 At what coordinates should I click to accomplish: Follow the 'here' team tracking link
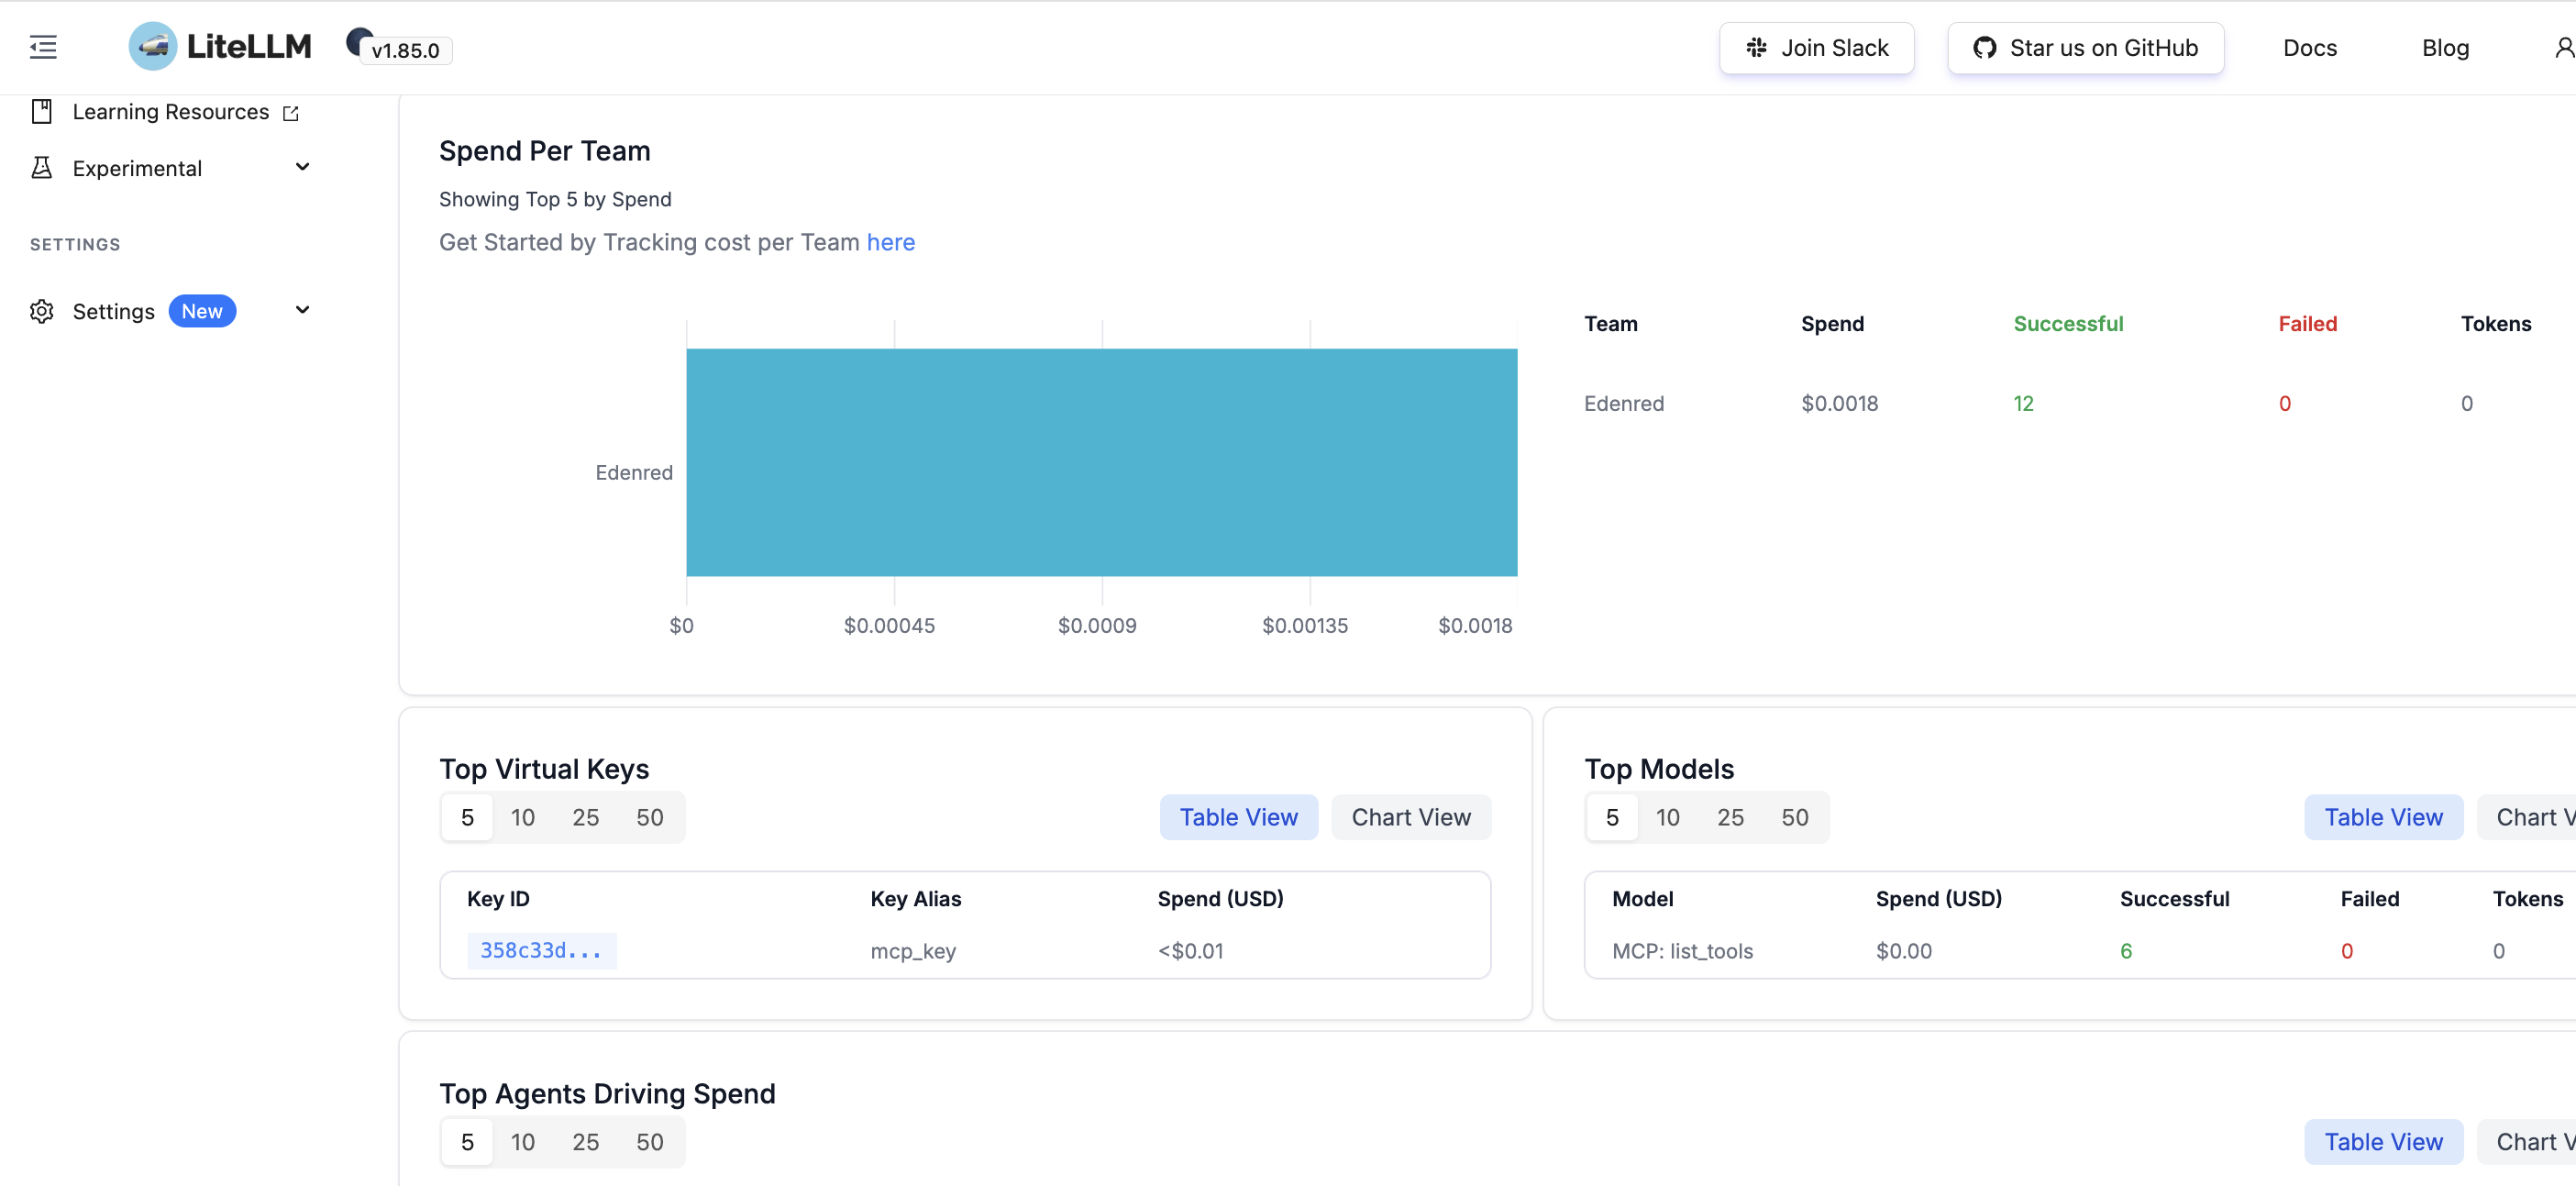[x=890, y=242]
